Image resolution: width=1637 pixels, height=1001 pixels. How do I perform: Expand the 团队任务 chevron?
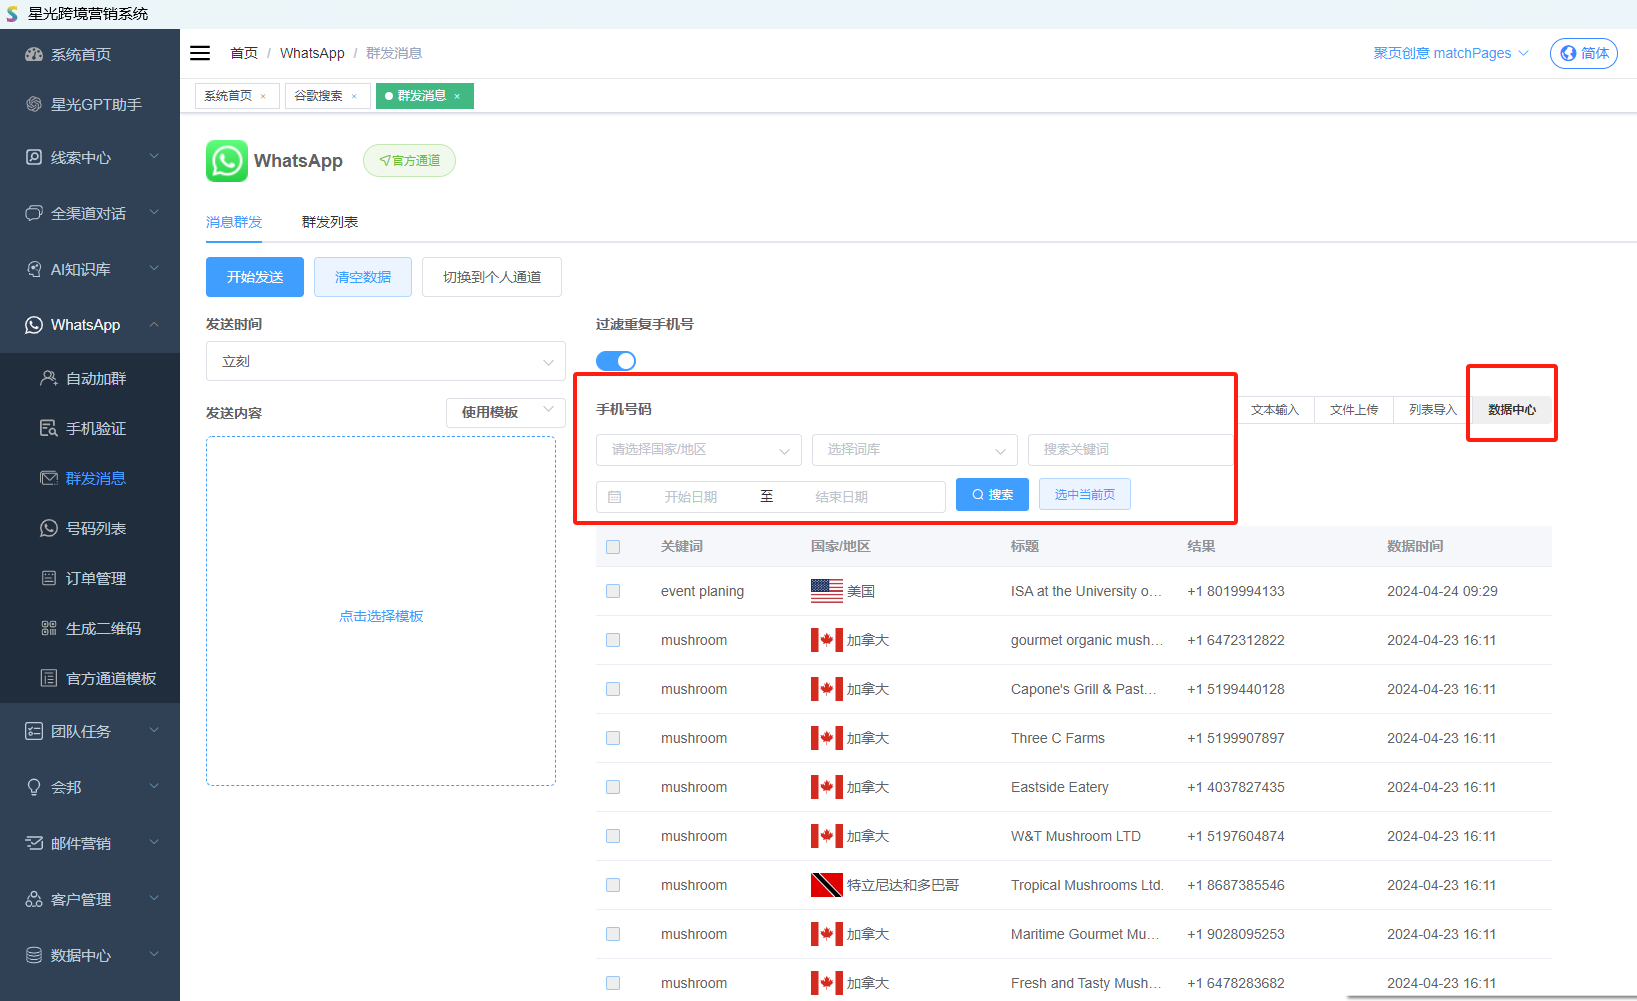pos(154,730)
